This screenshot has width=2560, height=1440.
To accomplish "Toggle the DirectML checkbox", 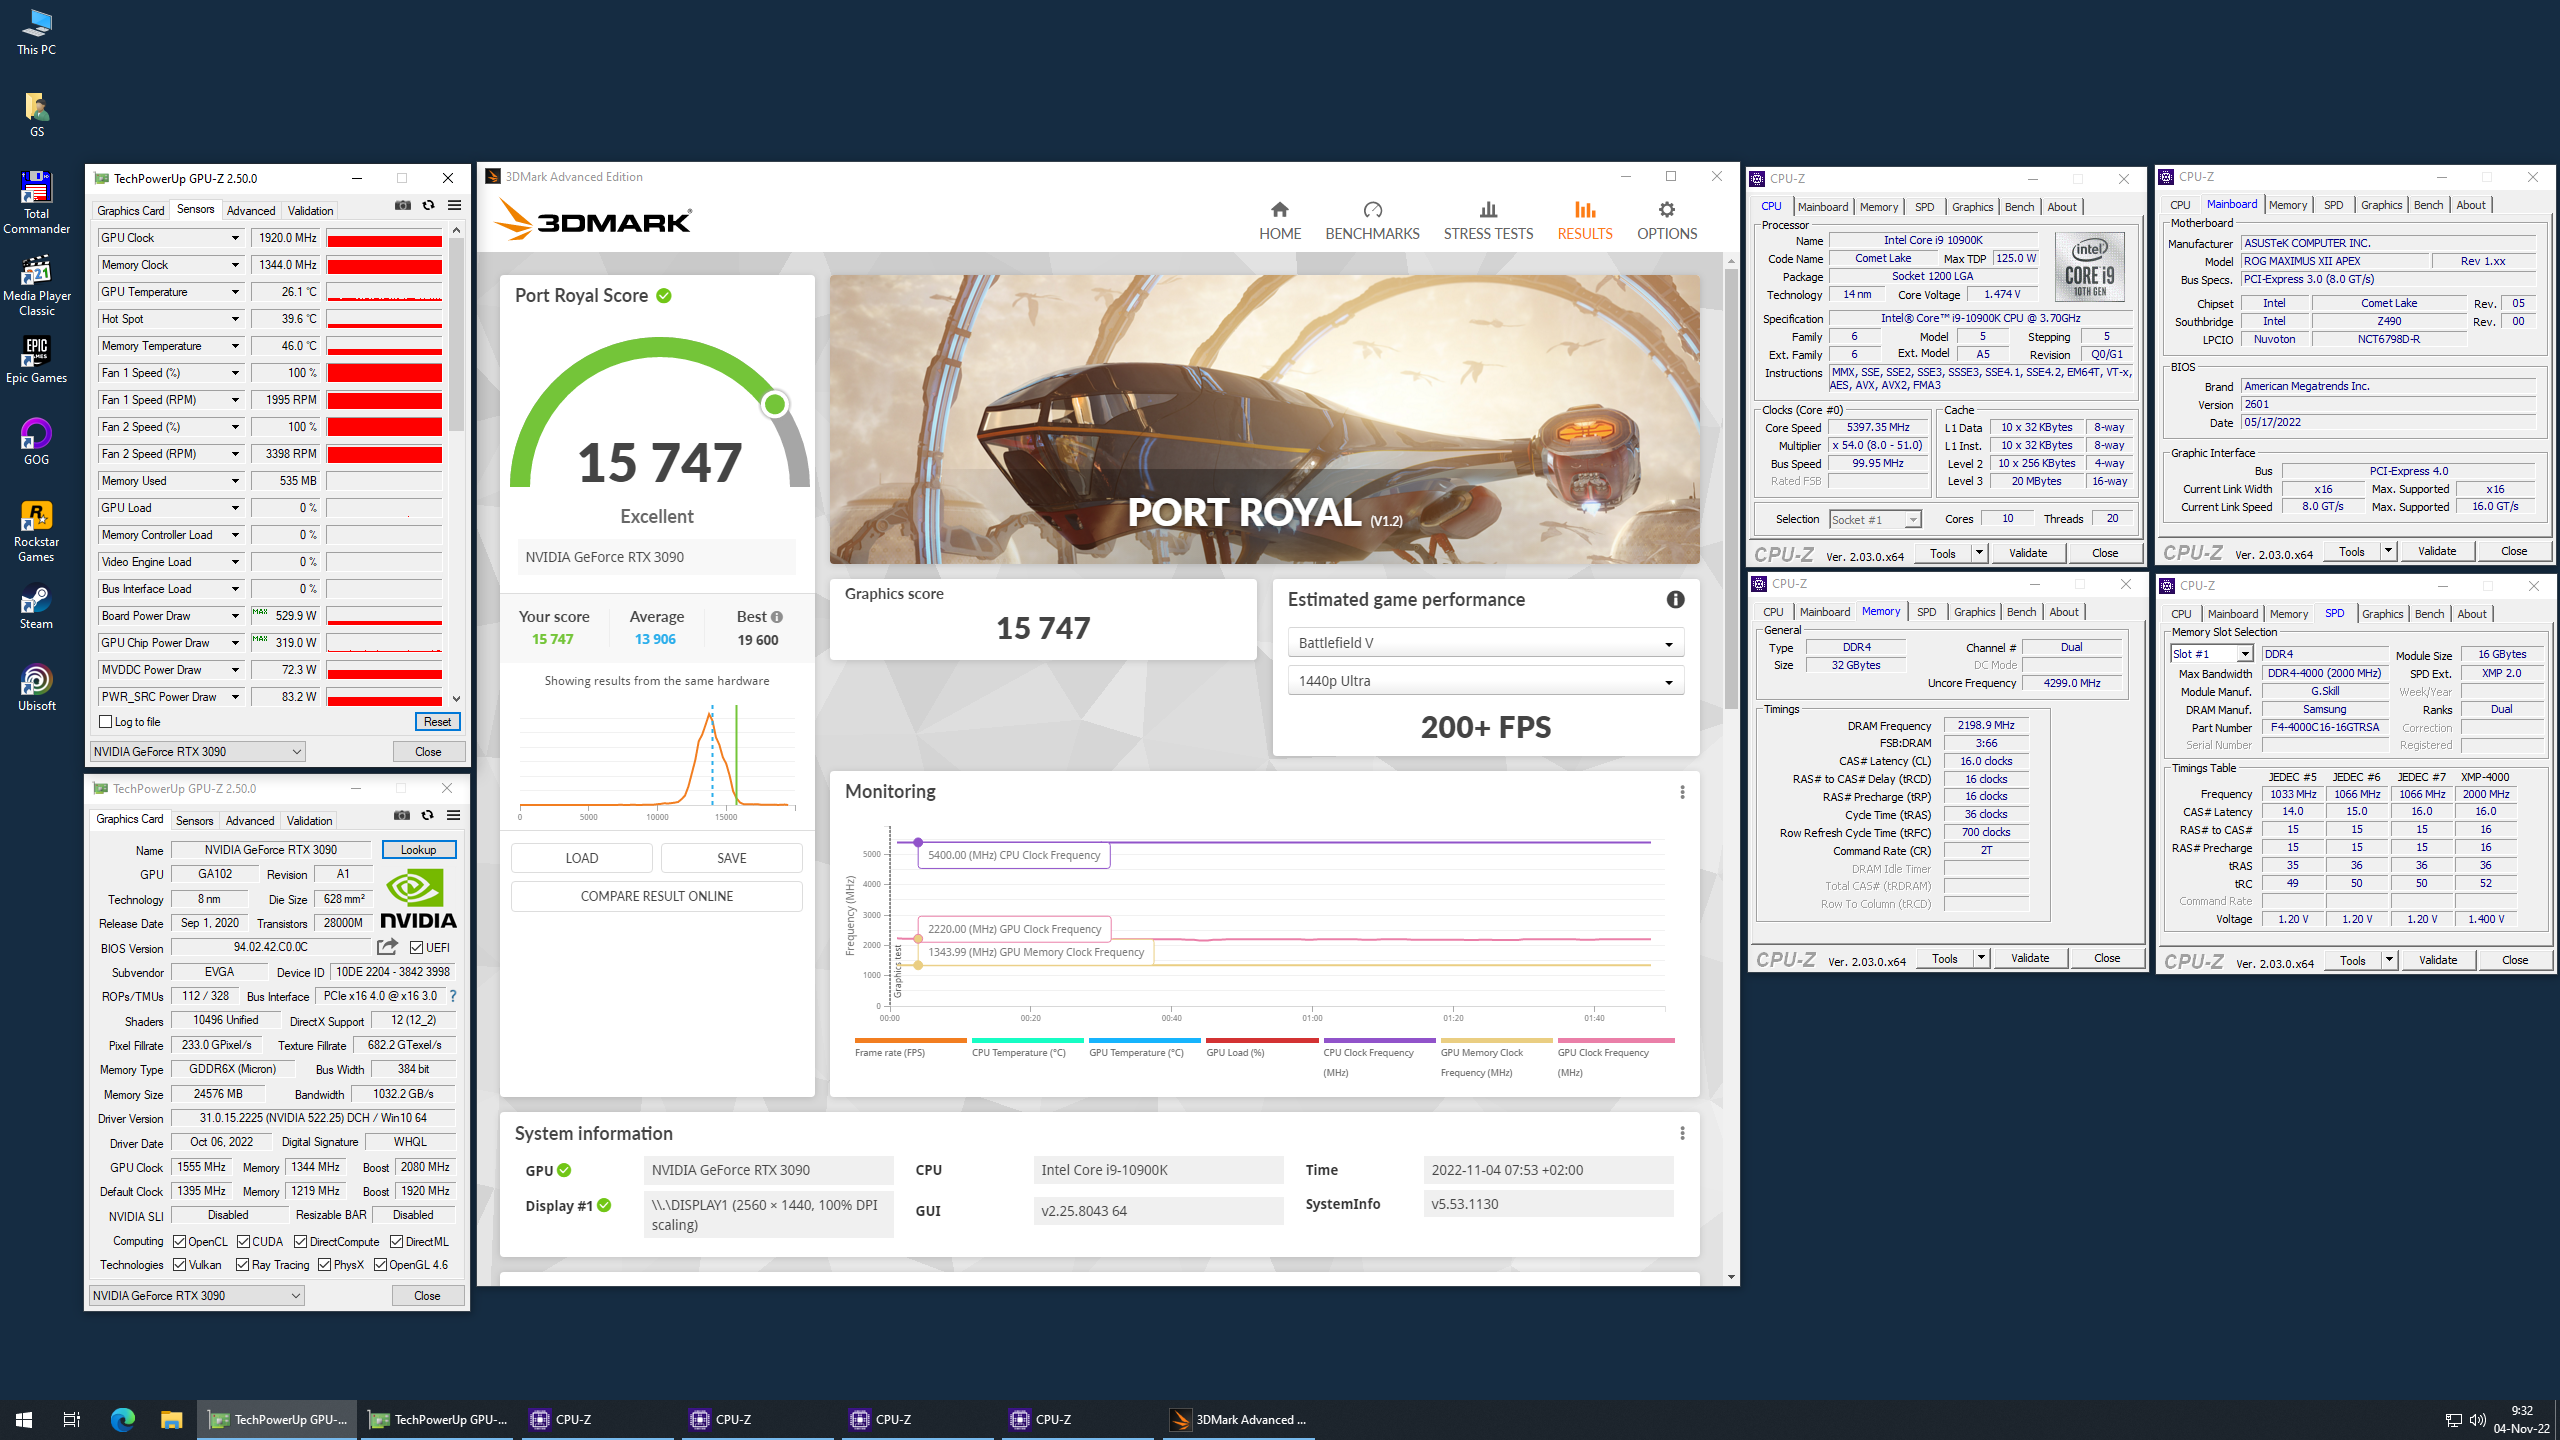I will click(x=396, y=1241).
